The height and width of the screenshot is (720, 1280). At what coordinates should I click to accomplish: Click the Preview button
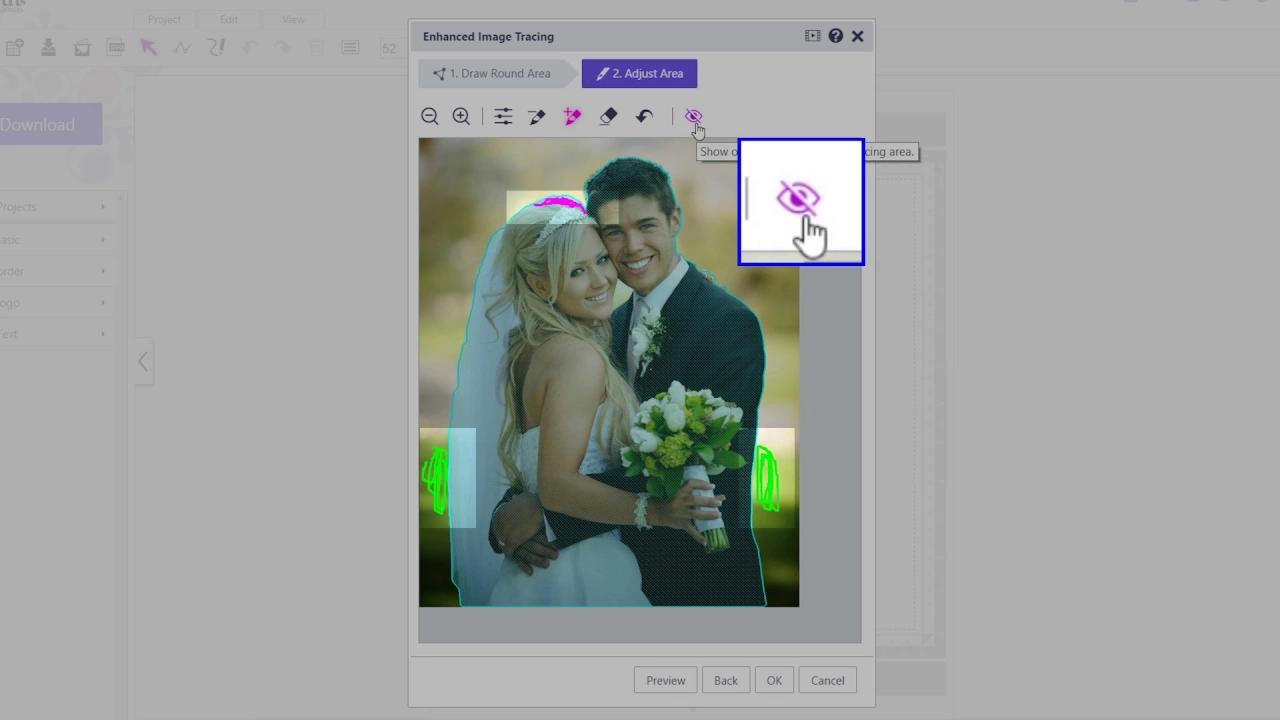[x=665, y=680]
